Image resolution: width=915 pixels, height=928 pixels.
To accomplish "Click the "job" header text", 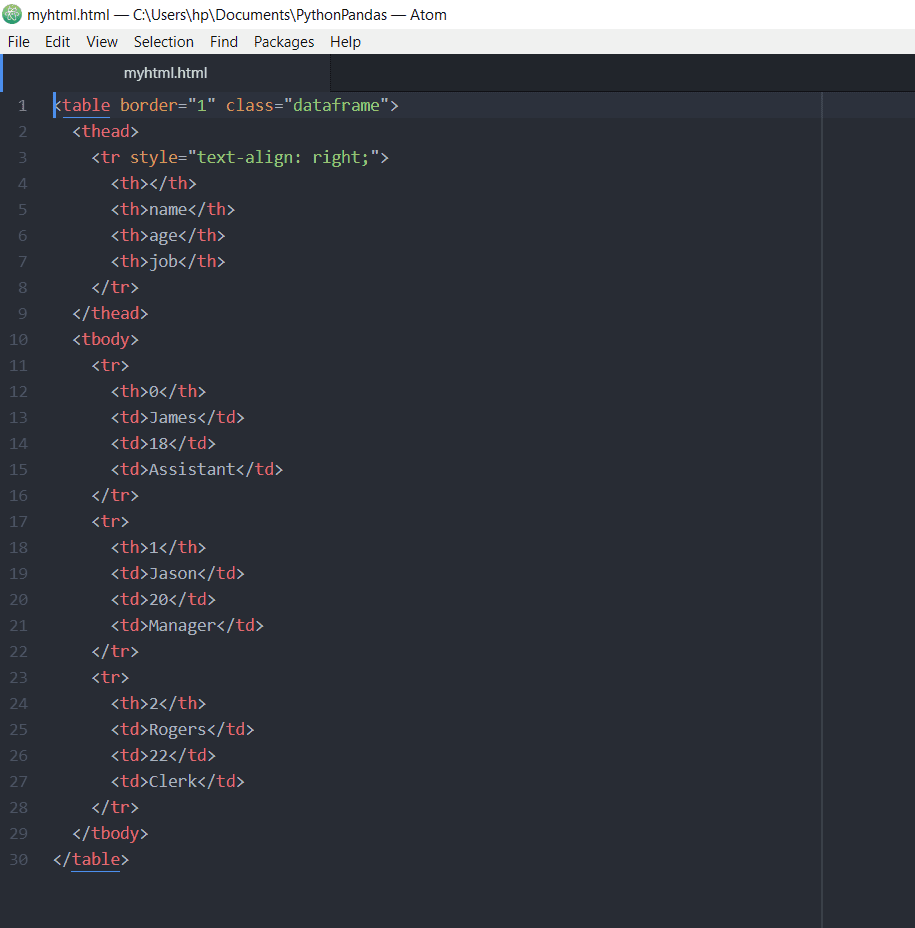I will coord(163,262).
